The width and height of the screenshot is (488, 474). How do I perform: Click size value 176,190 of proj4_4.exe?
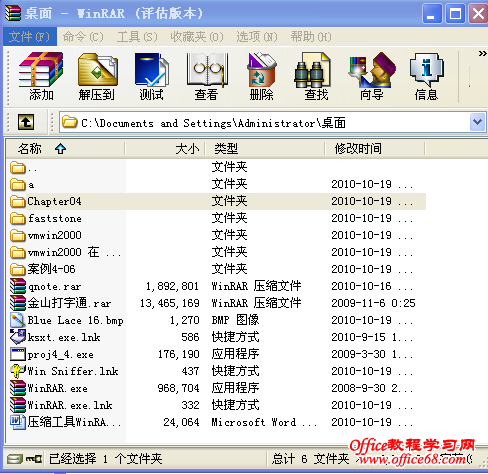coord(179,354)
